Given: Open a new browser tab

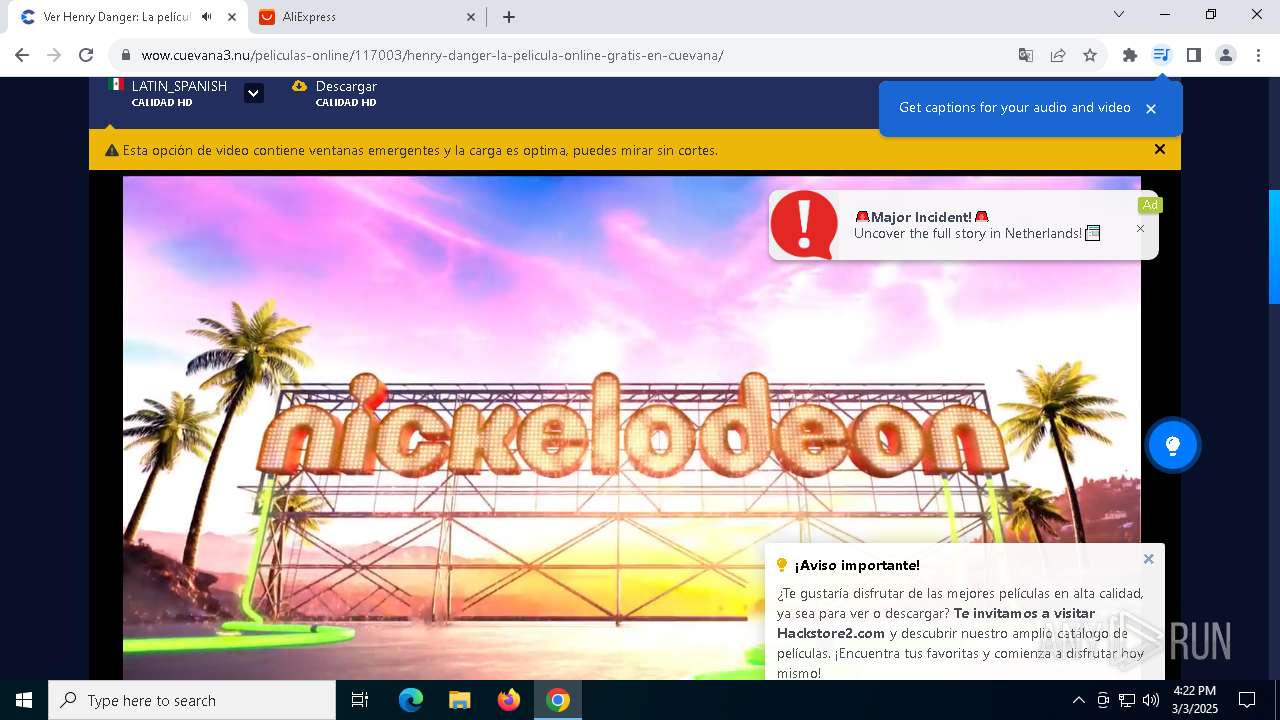Looking at the screenshot, I should (509, 17).
